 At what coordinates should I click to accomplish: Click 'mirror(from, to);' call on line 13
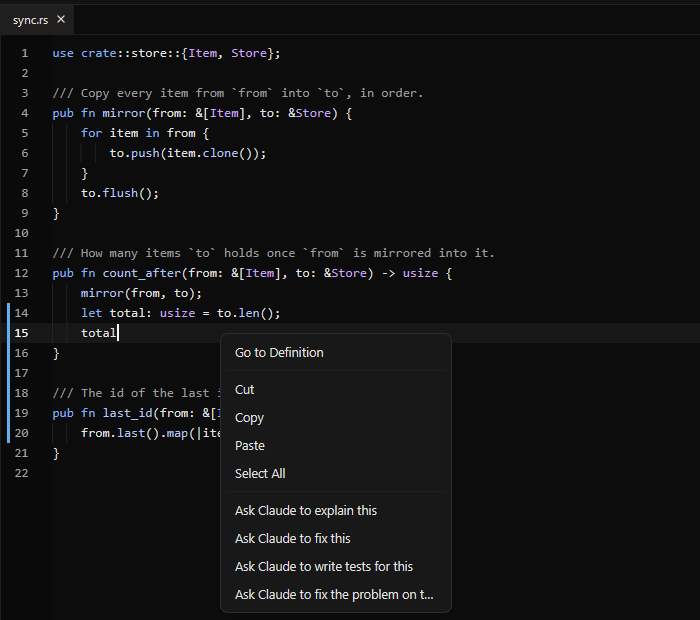pyautogui.click(x=142, y=293)
